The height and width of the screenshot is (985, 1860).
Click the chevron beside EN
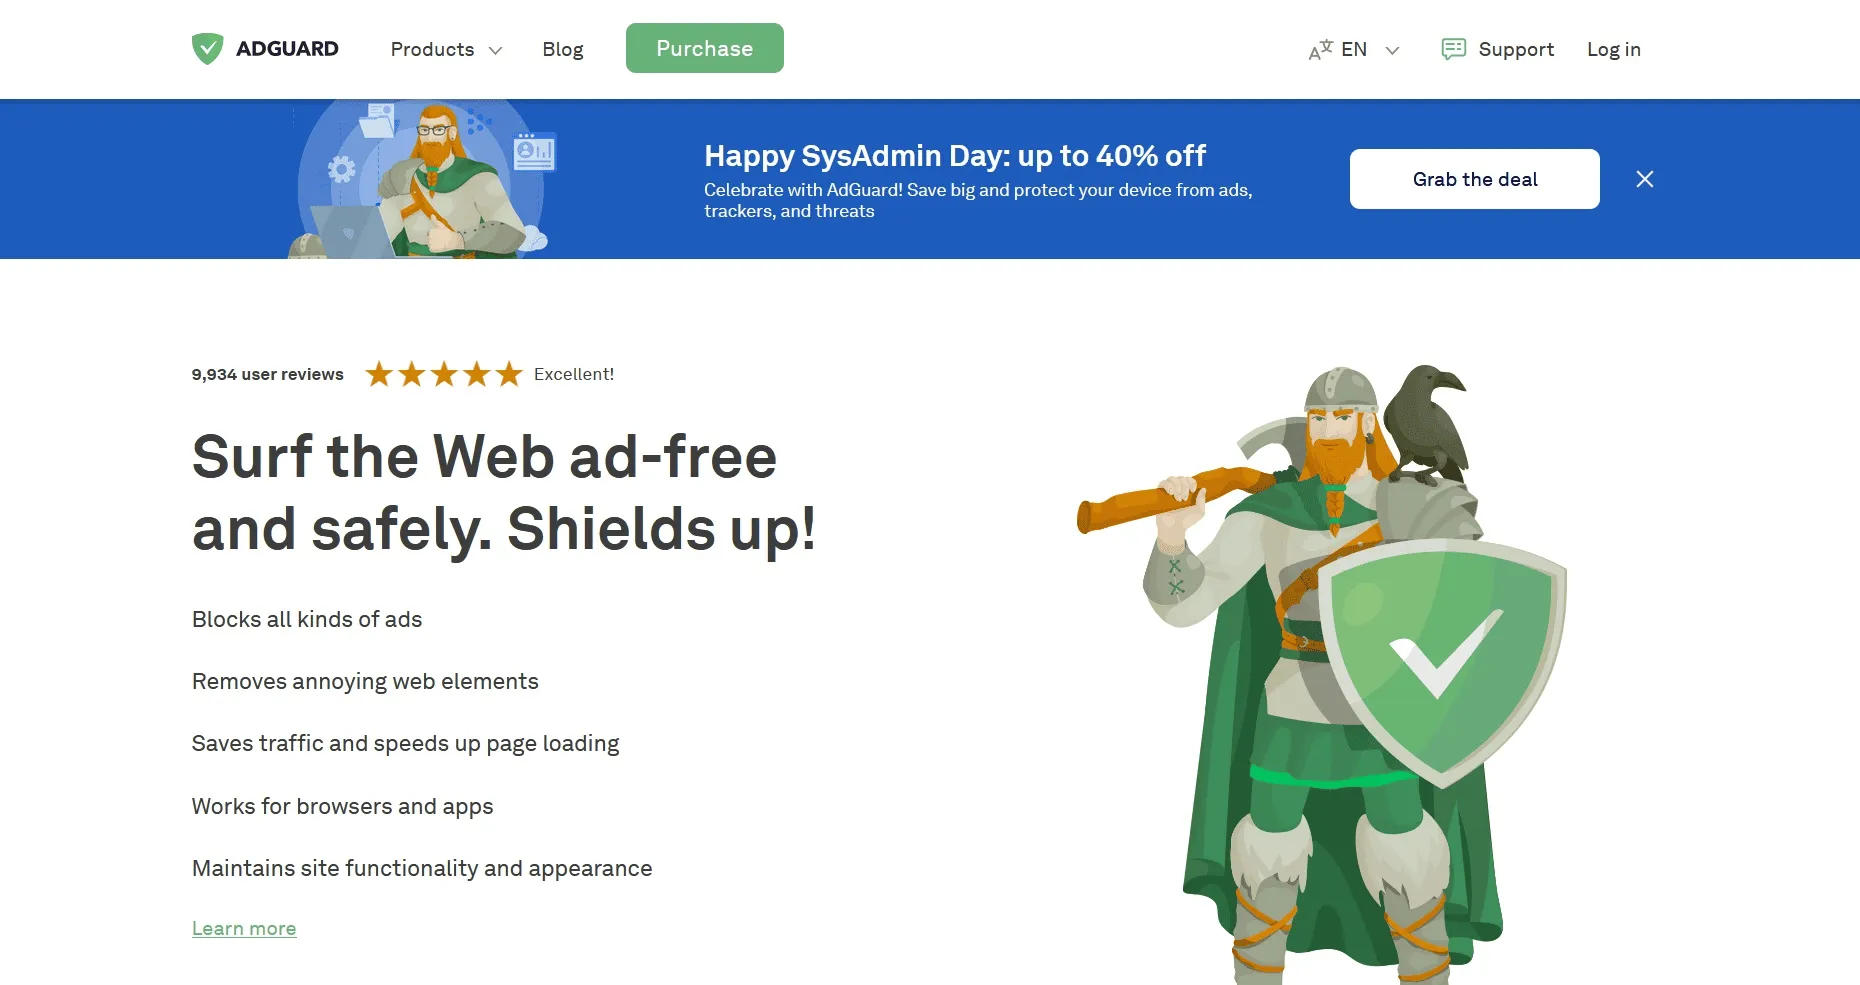pyautogui.click(x=1392, y=50)
